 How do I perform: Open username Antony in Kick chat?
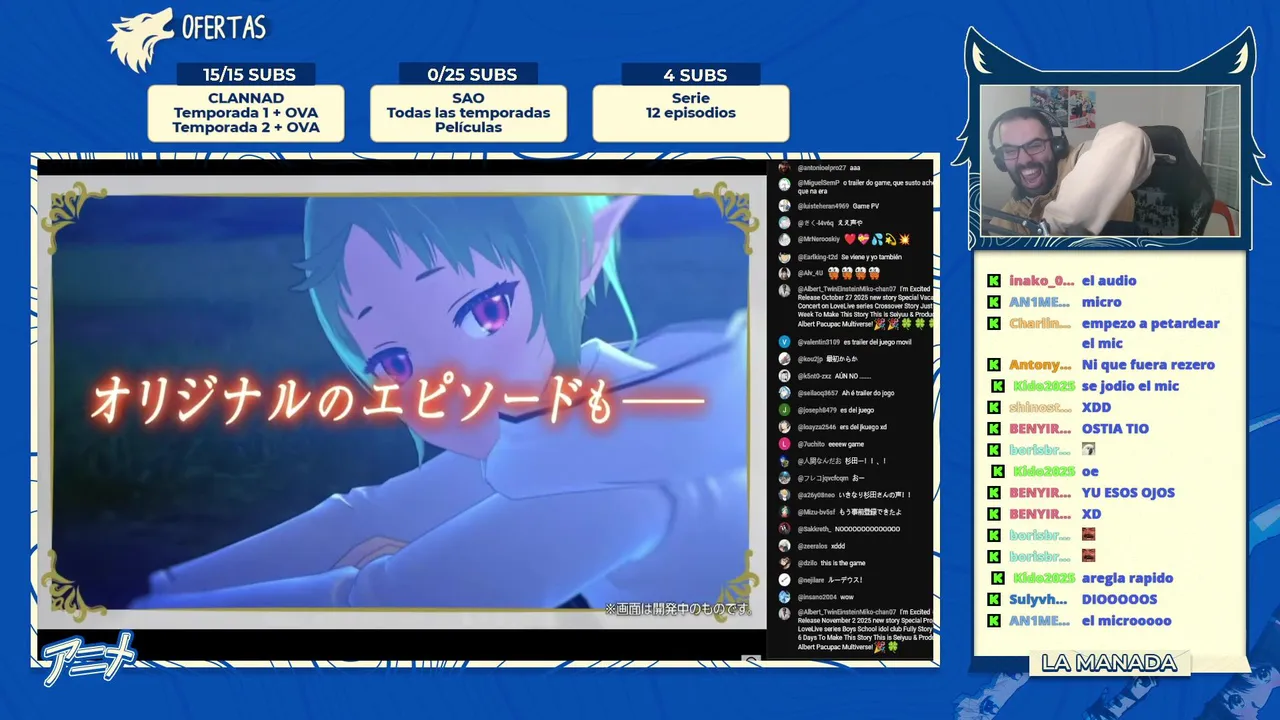coord(1041,365)
